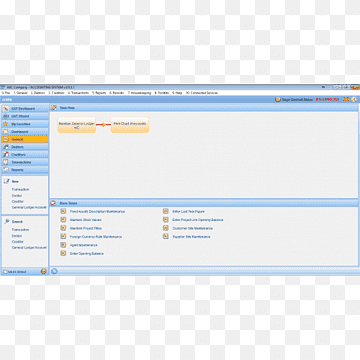Screen dimensions: 360x360
Task: Search Debtor under the Search section
Action: pyautogui.click(x=17, y=236)
